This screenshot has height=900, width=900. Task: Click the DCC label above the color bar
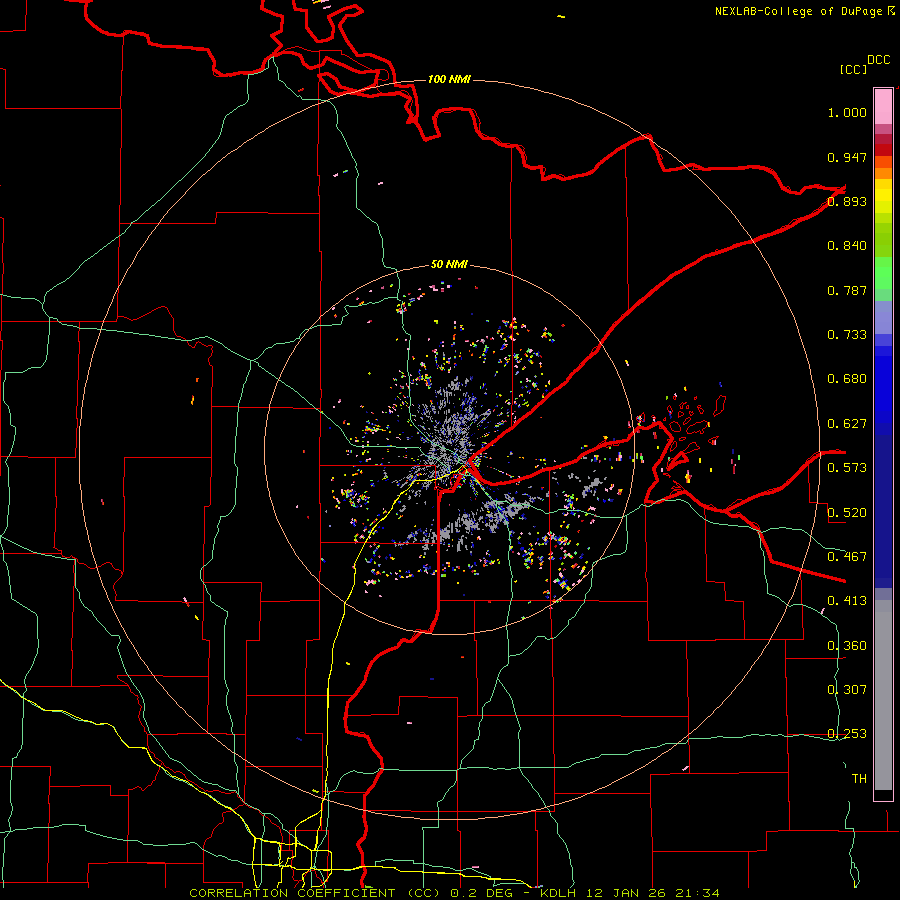[879, 60]
